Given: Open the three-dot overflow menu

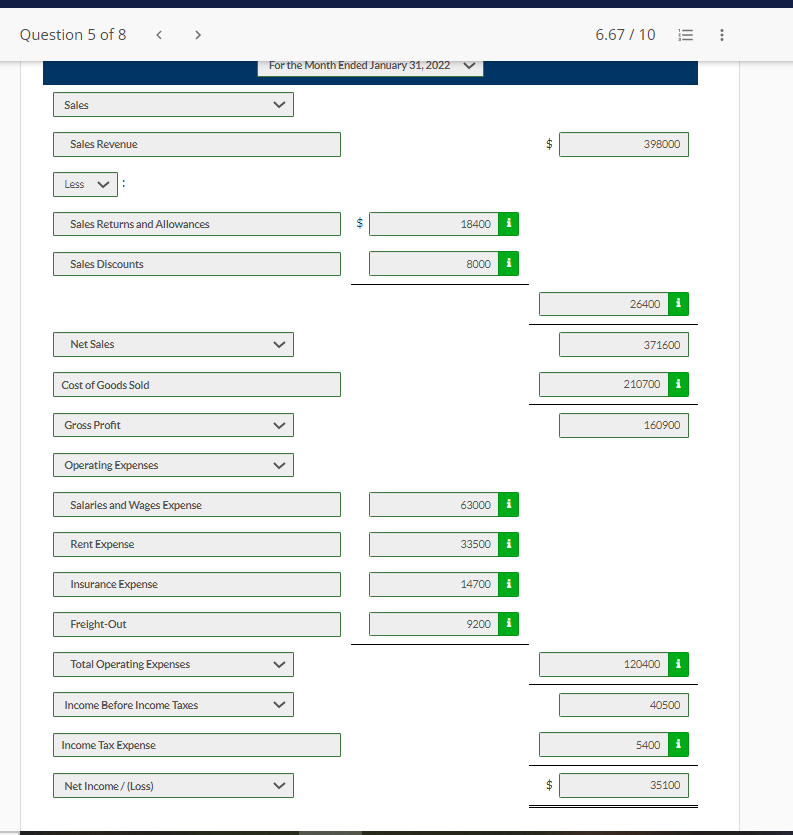Looking at the screenshot, I should tap(722, 34).
